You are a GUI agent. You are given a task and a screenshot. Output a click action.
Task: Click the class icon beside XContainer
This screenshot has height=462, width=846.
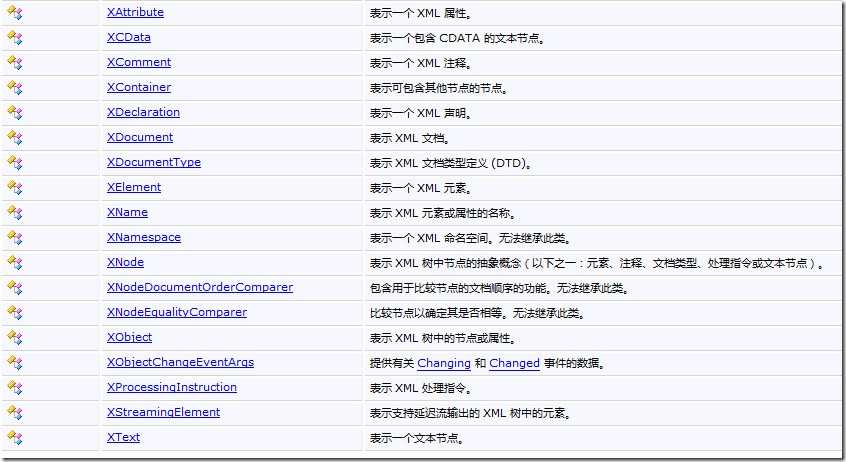coord(15,87)
